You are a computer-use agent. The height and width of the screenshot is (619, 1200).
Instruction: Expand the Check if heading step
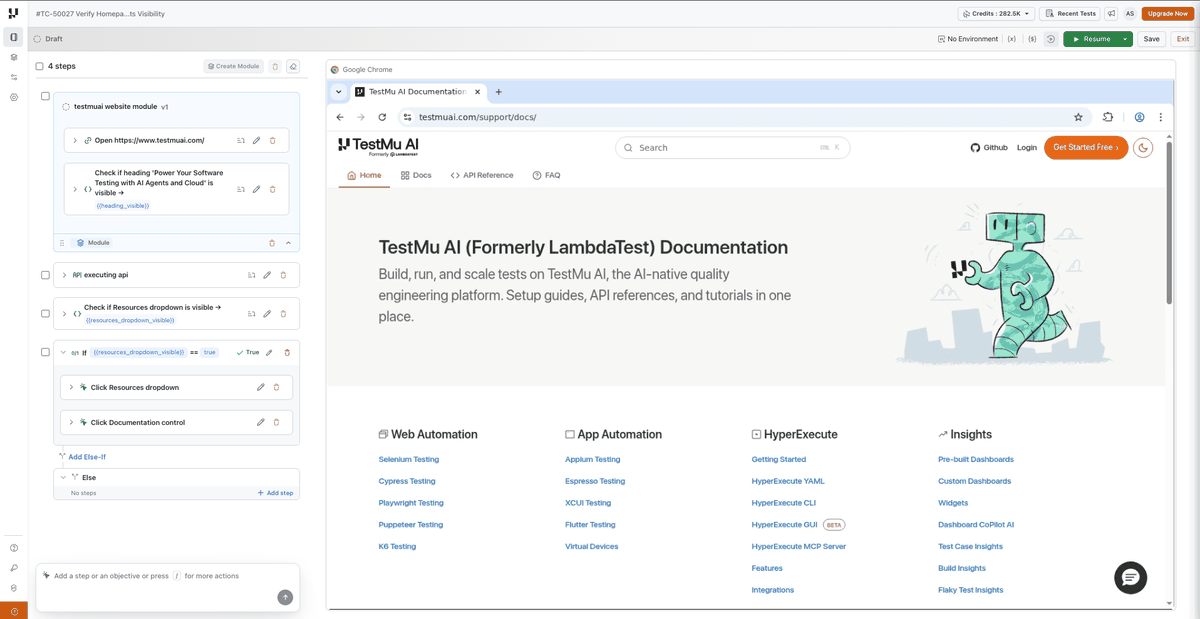pos(75,189)
